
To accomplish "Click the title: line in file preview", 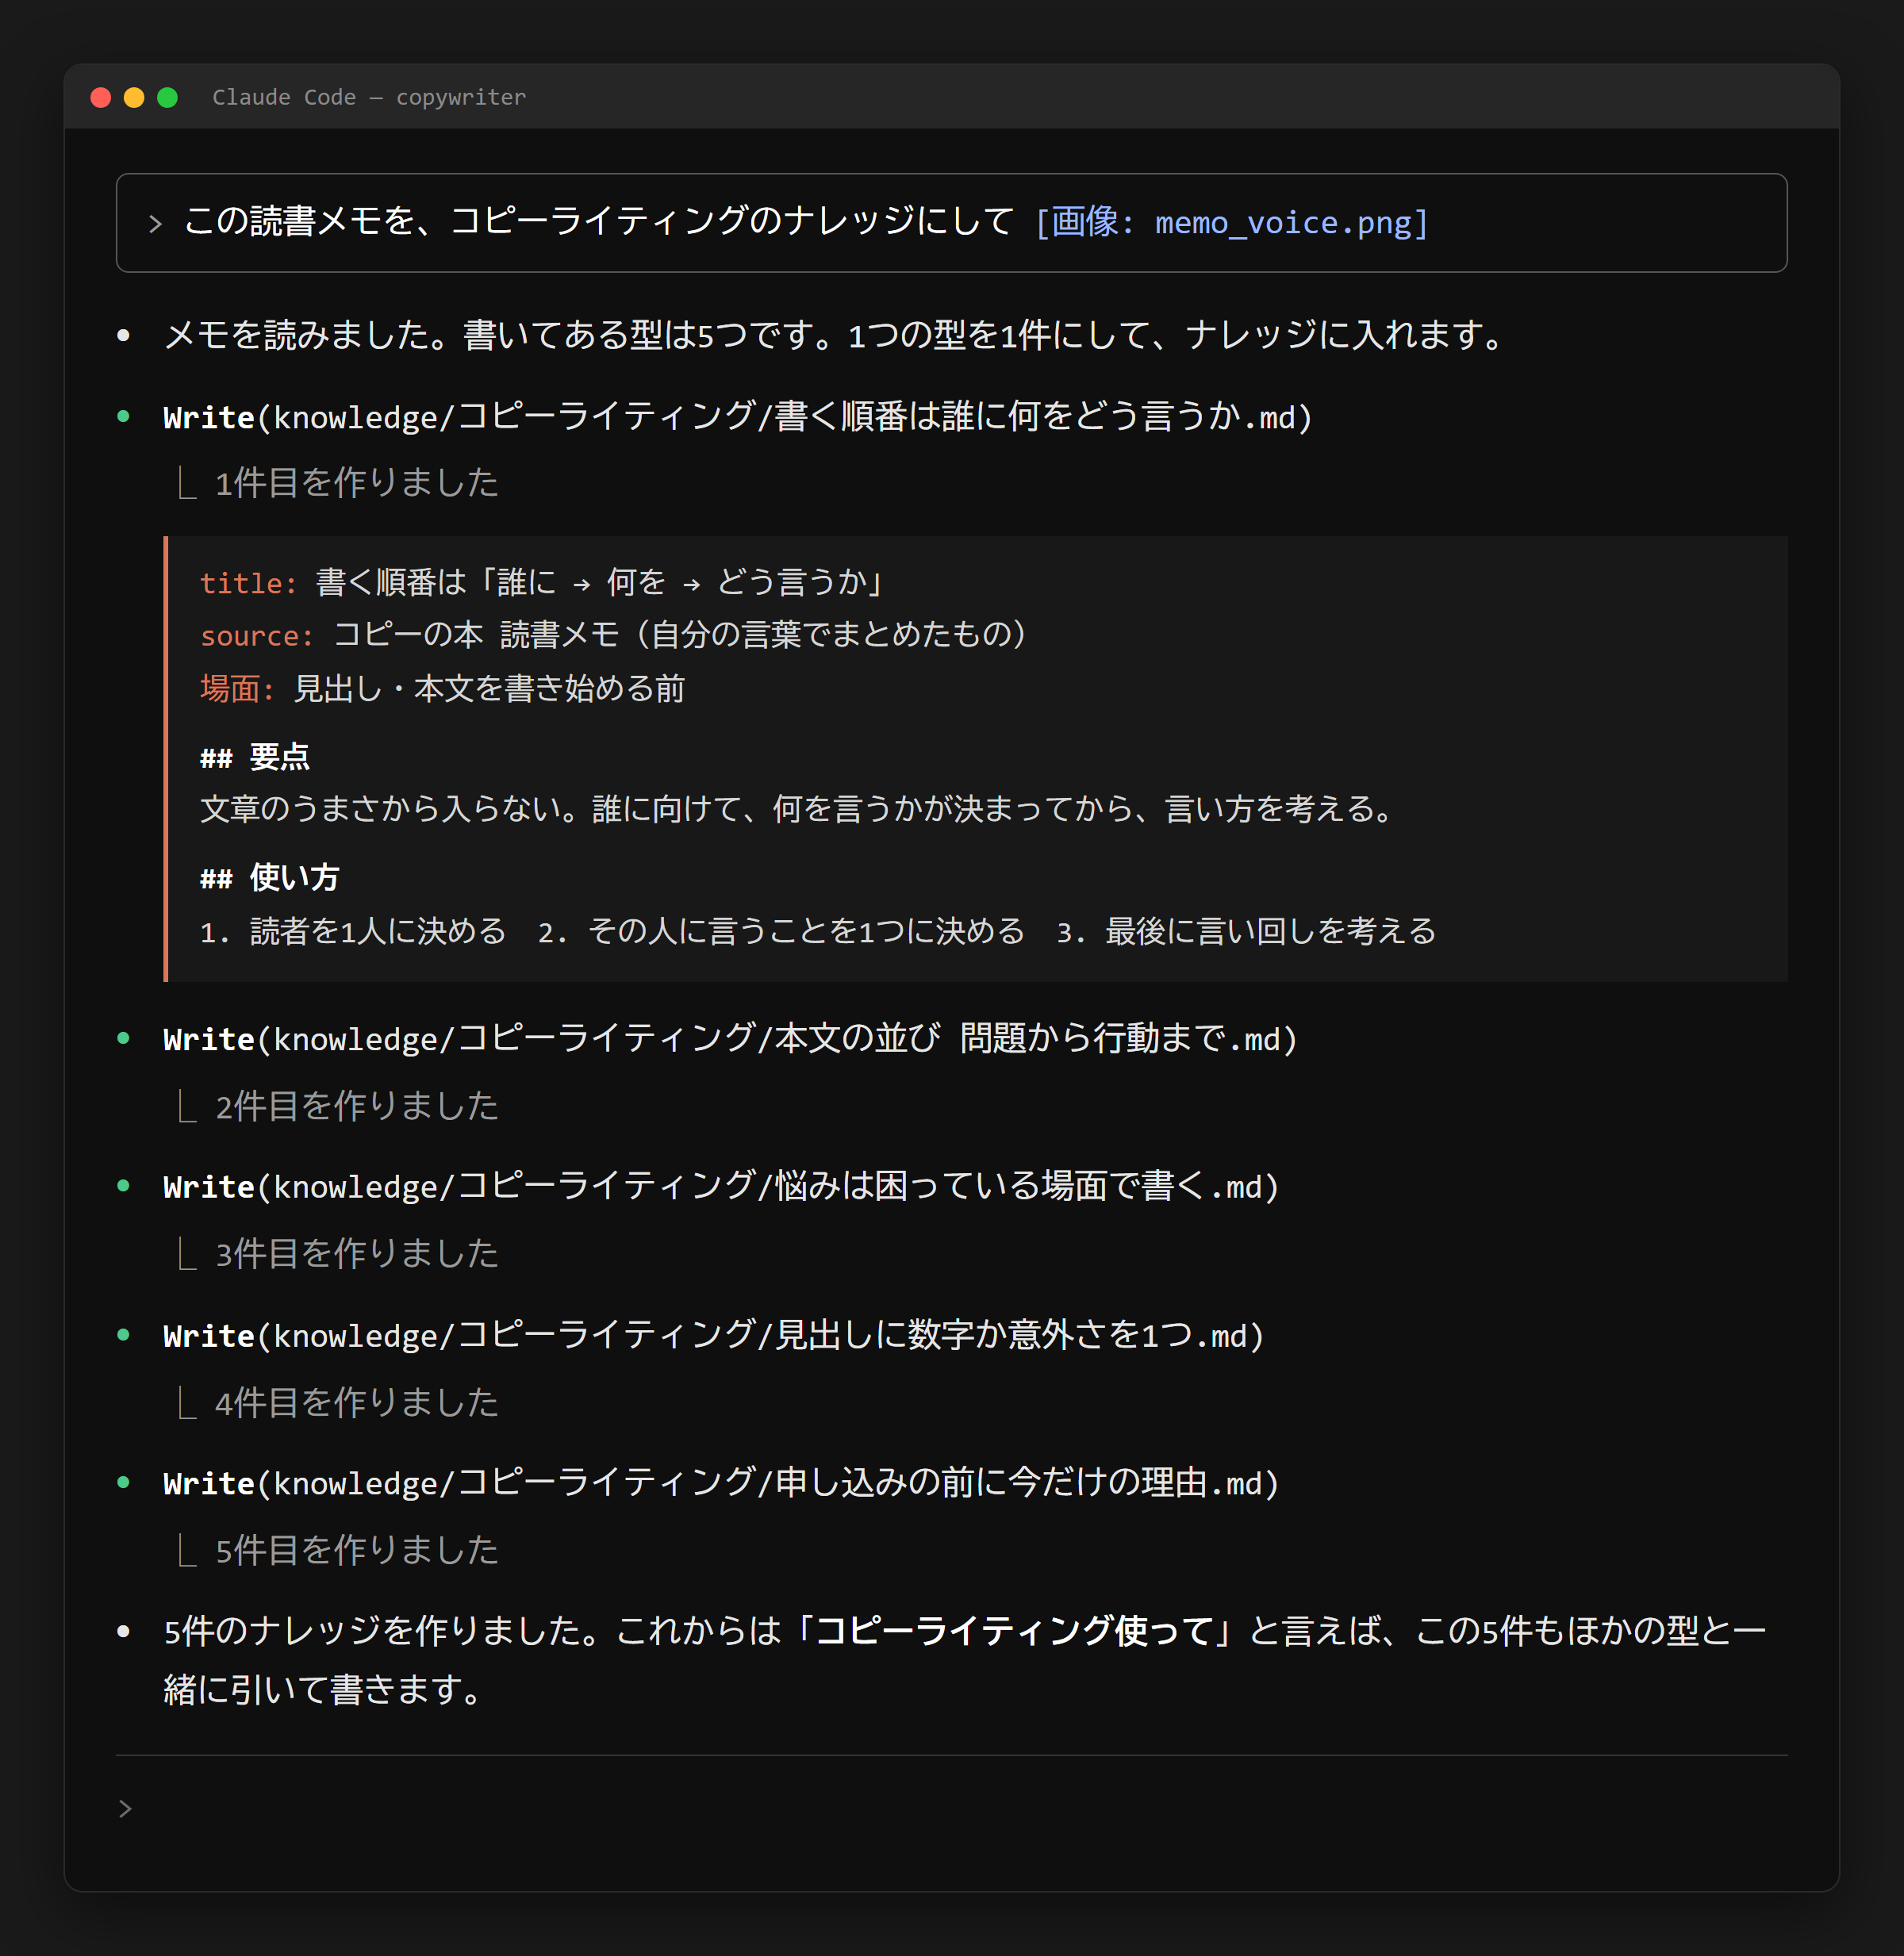I will pos(543,582).
